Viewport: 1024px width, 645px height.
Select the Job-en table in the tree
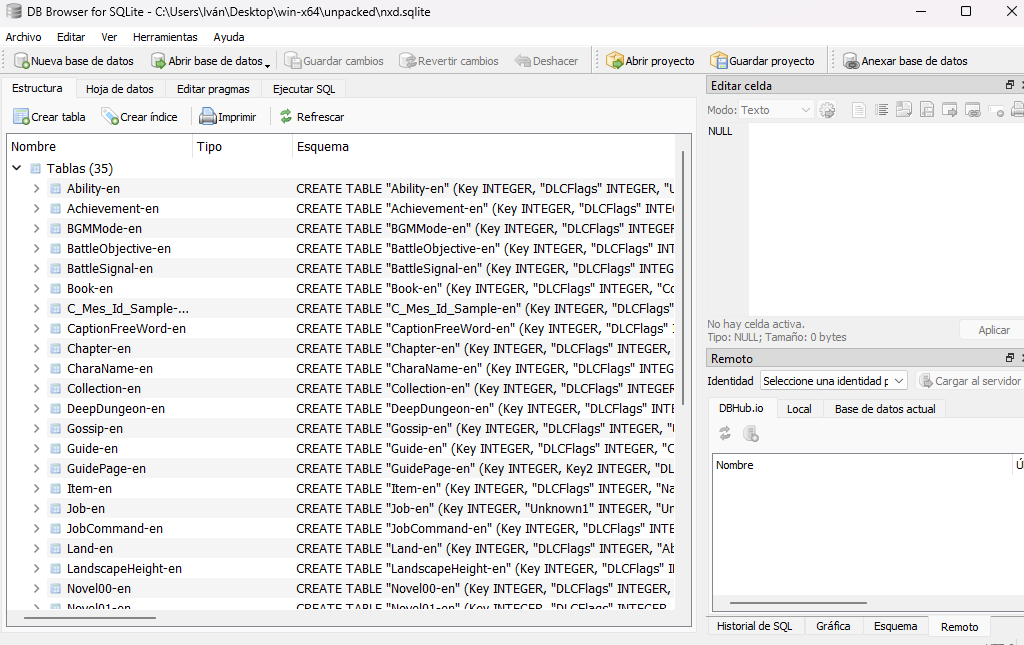tap(86, 509)
